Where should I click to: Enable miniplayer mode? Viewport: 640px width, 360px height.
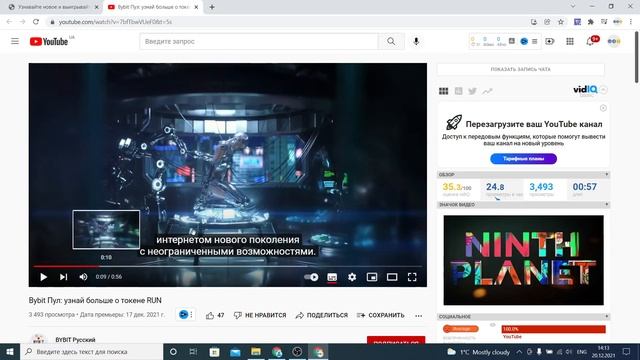(372, 277)
